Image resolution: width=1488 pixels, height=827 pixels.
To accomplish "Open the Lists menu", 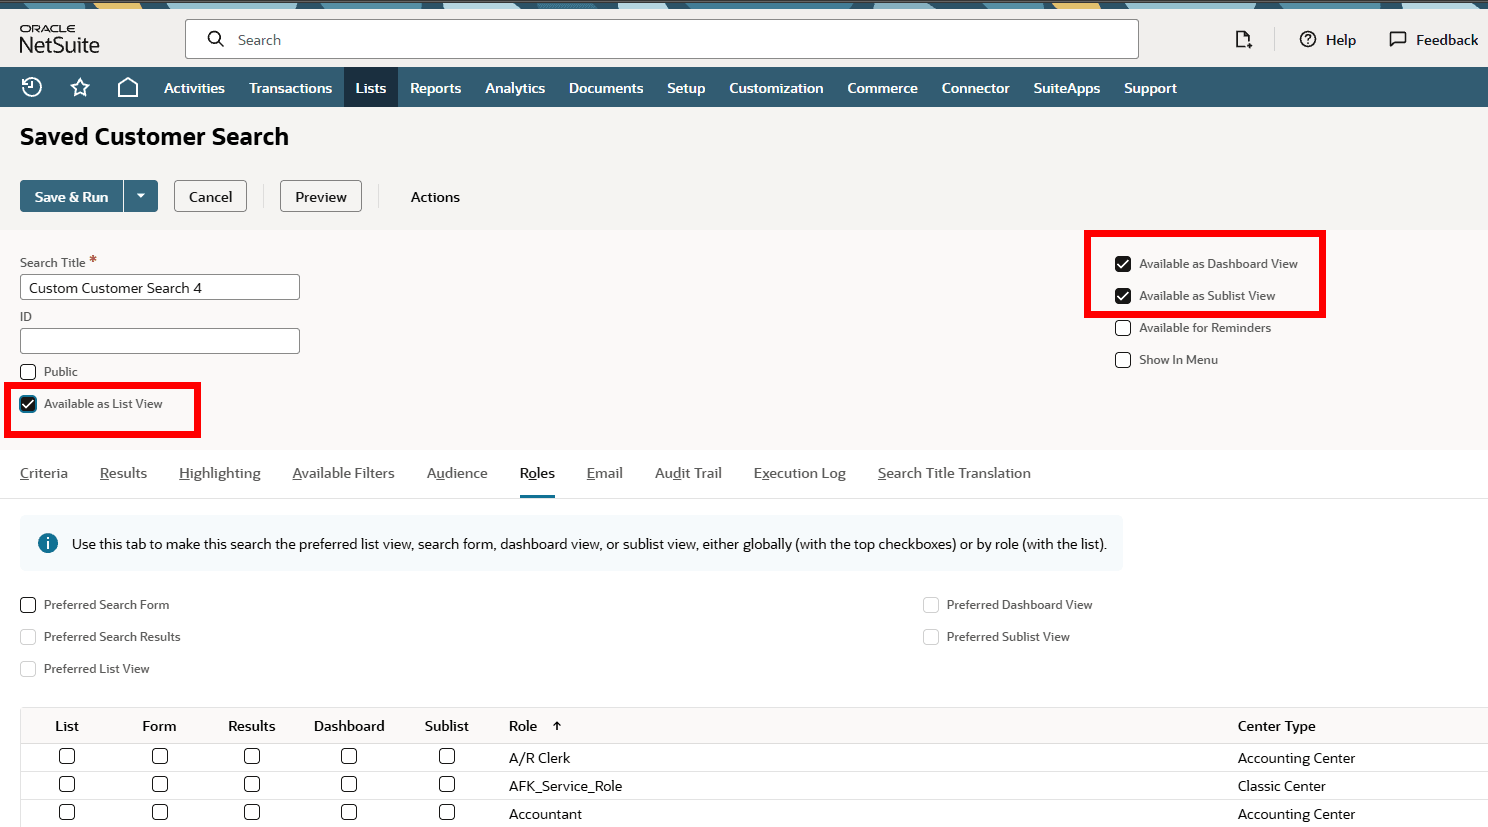I will click(371, 88).
